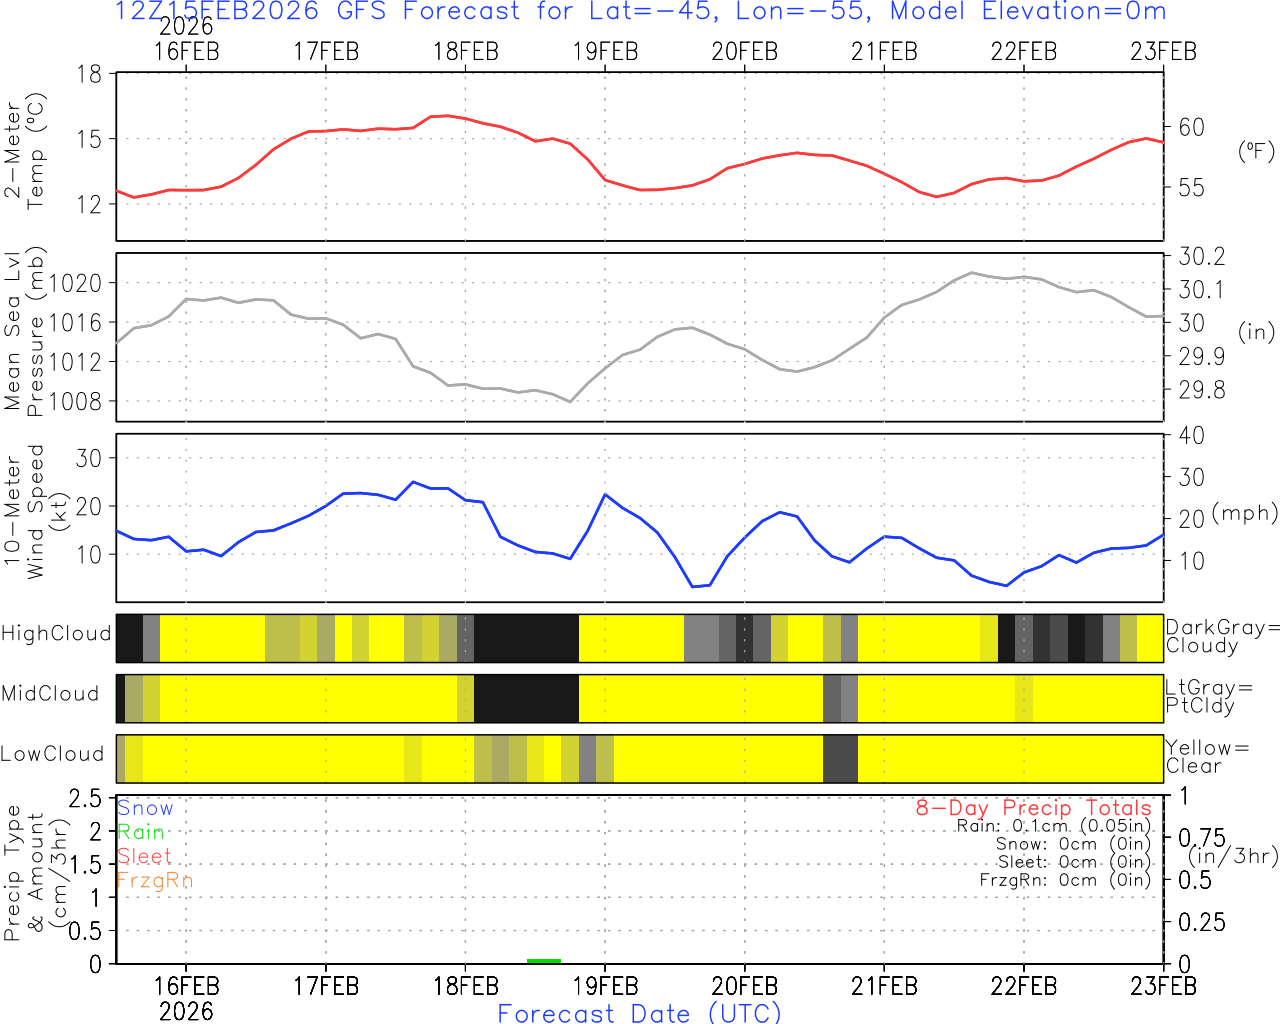Click the Forecast Date (UTC) axis title
1280x1024 pixels.
click(x=640, y=1013)
